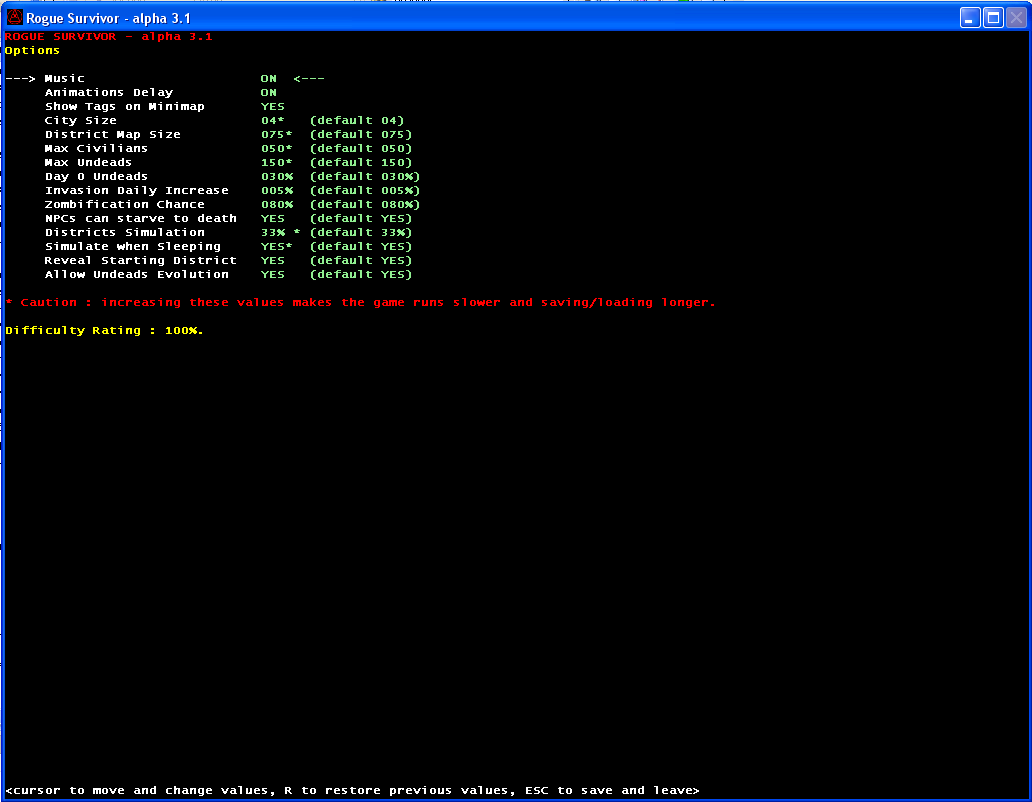Click the District Map Size value 075*
This screenshot has height=802, width=1032.
[x=276, y=134]
